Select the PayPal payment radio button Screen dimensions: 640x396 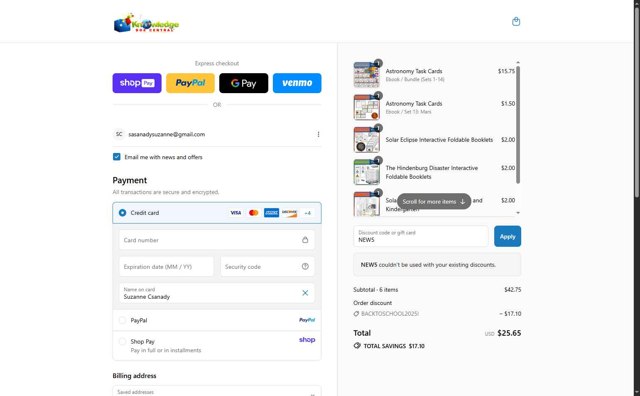pyautogui.click(x=122, y=320)
